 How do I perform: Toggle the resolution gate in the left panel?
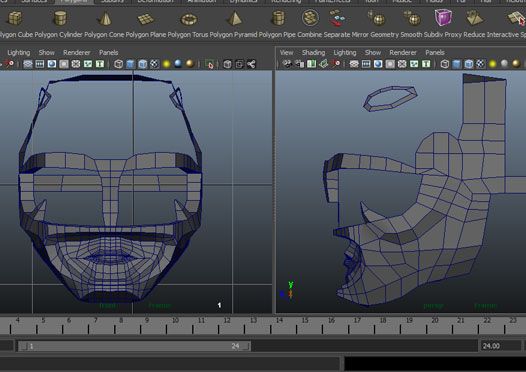[x=52, y=64]
